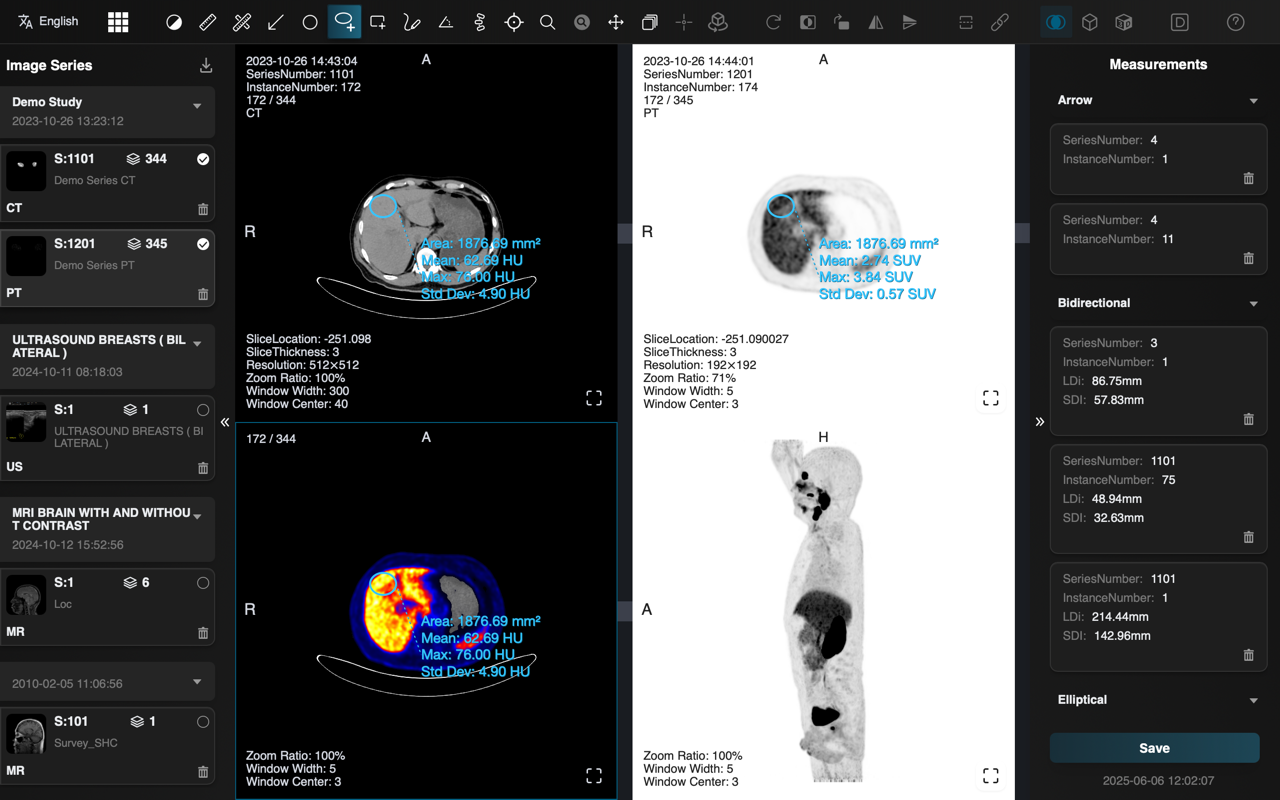Select the Arrow annotation tool

[x=275, y=21]
